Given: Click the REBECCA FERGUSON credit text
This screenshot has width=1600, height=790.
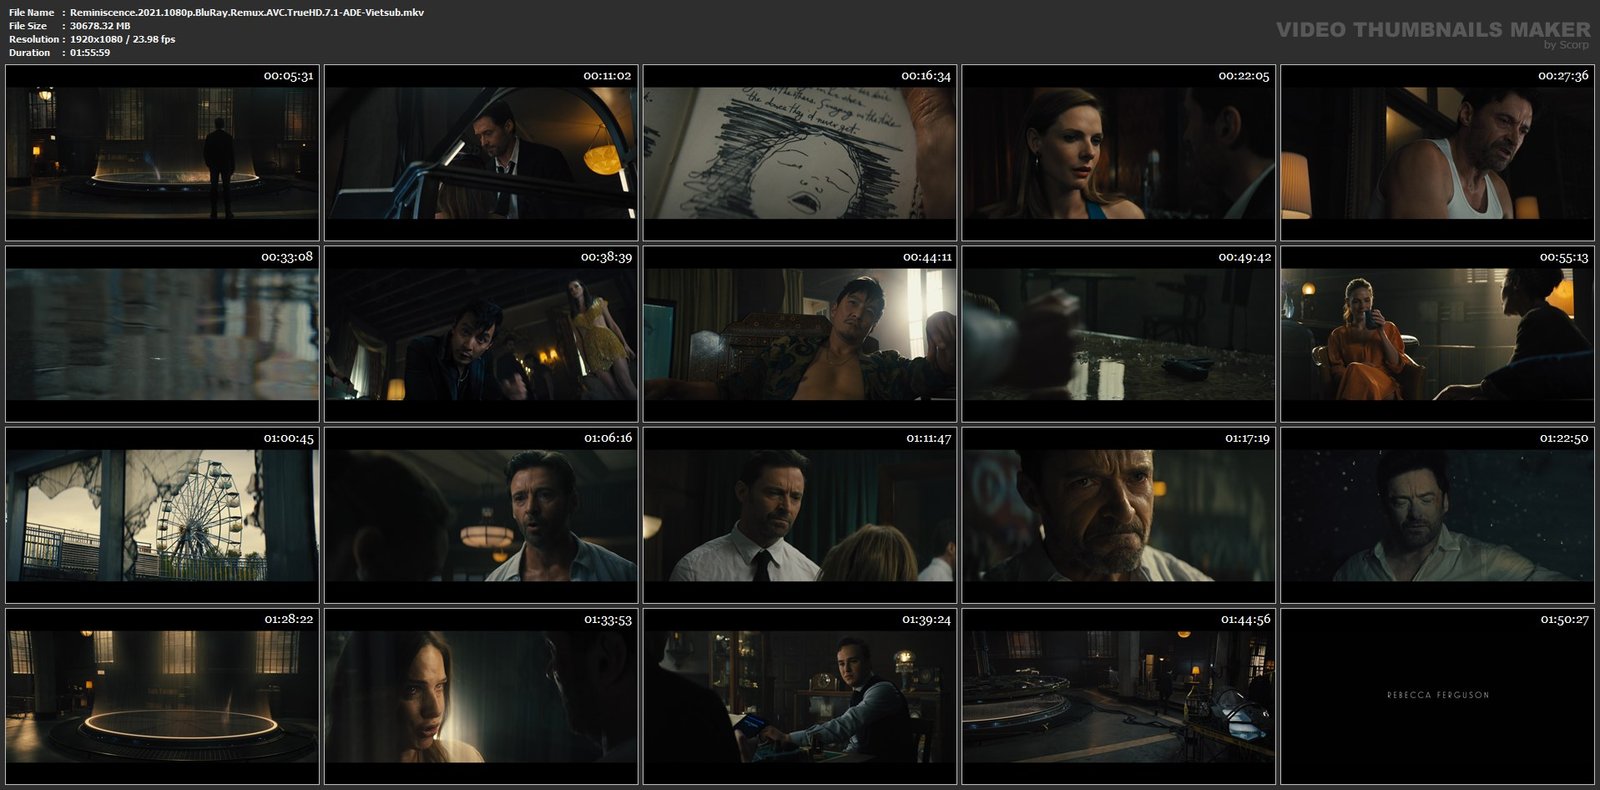Looking at the screenshot, I should point(1438,695).
